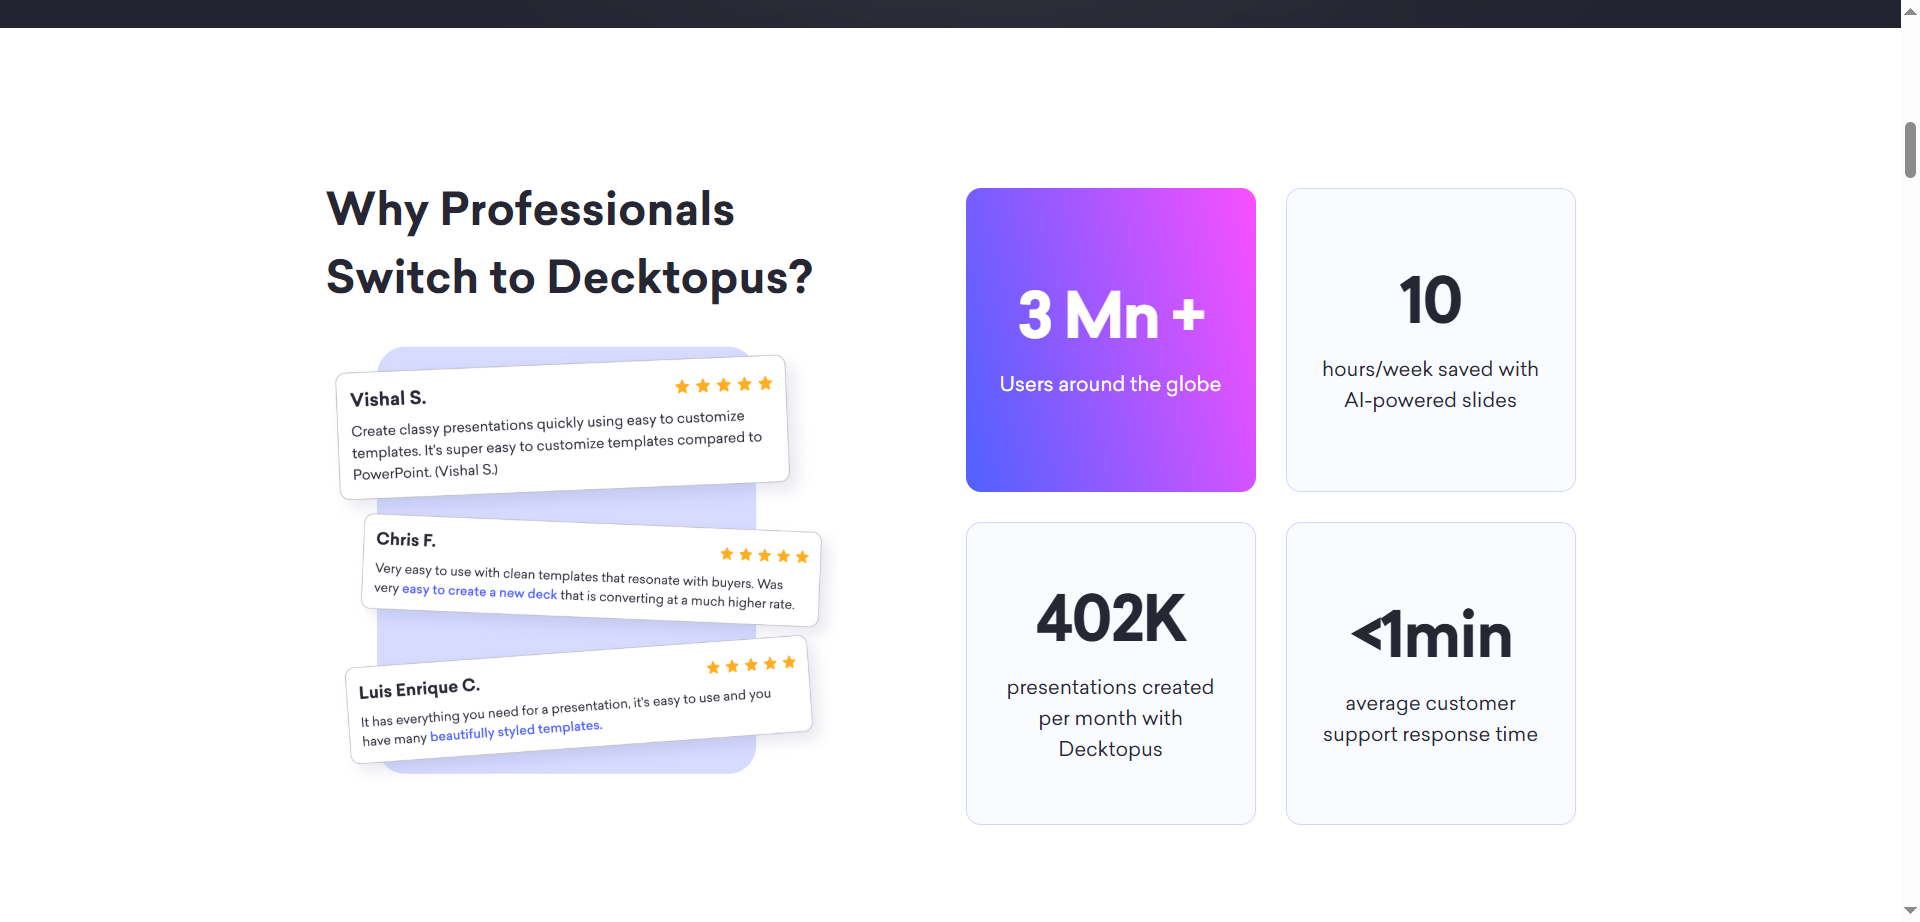Click the name "Luis Enrique C."
Viewport: 1920px width, 922px height.
tap(419, 689)
